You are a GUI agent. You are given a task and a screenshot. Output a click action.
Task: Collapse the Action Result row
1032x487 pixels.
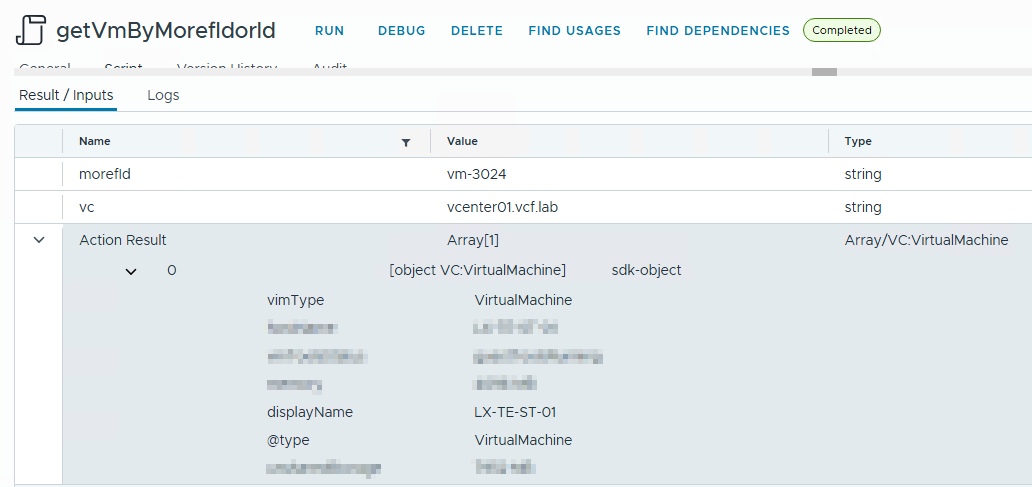point(39,240)
